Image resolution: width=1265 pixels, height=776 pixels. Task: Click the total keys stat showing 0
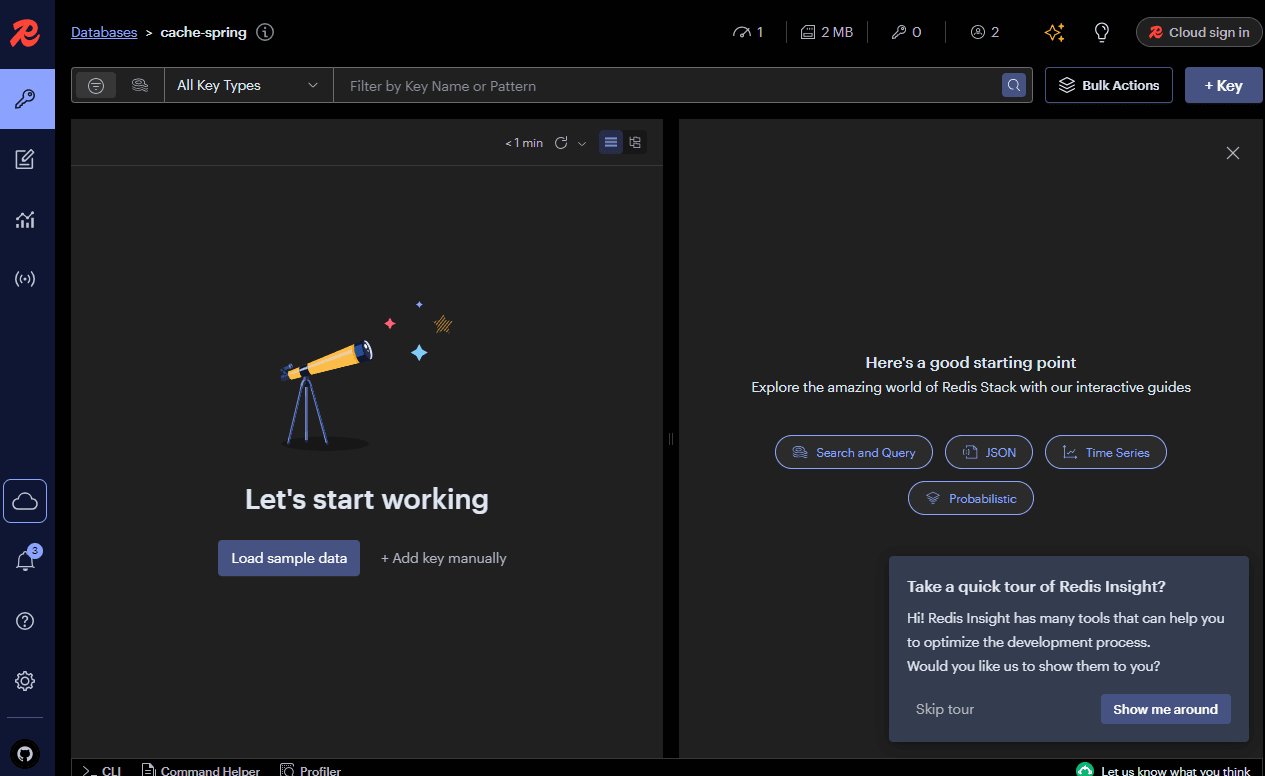(906, 32)
